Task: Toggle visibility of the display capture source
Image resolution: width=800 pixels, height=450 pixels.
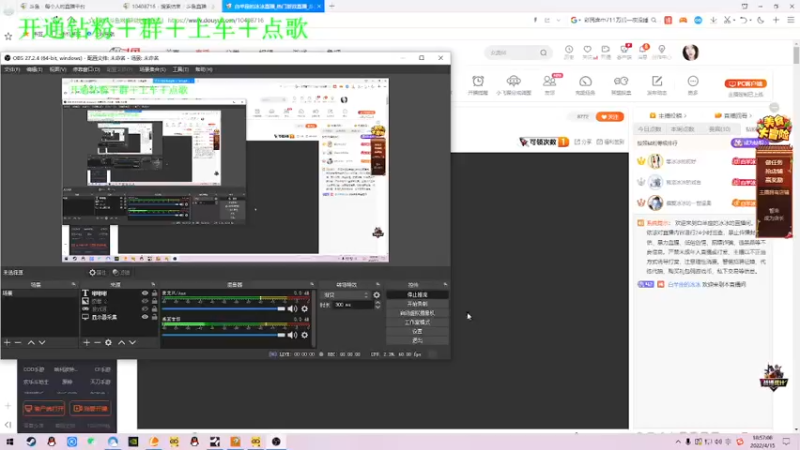Action: (x=145, y=317)
